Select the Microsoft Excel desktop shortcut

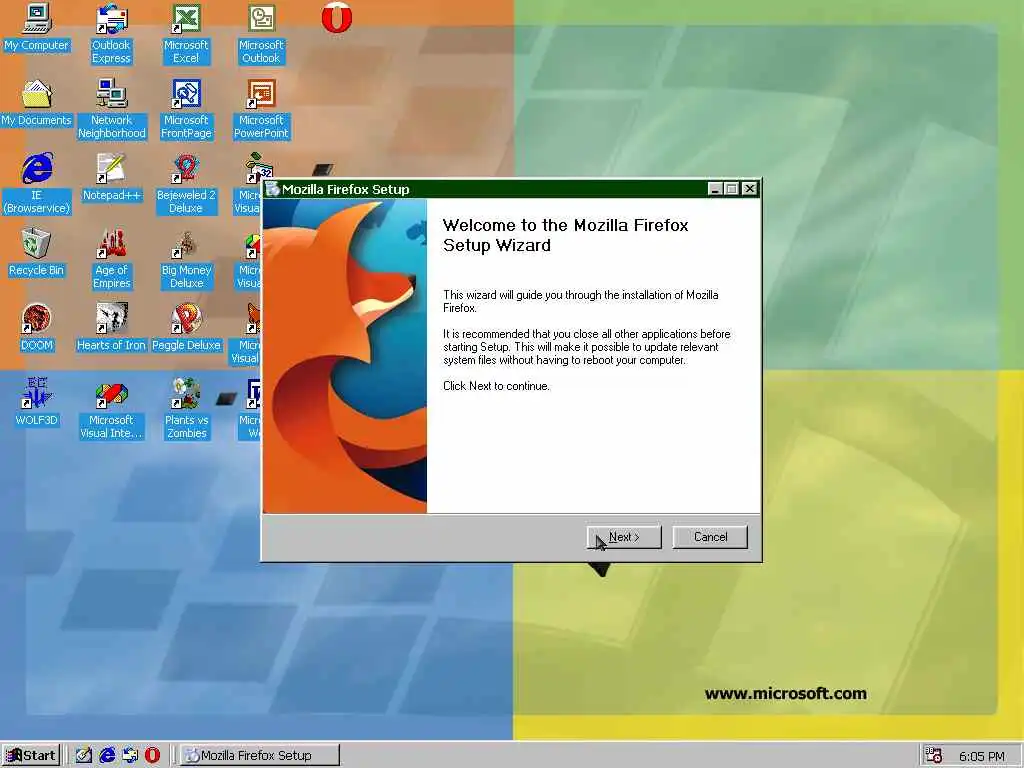[186, 34]
